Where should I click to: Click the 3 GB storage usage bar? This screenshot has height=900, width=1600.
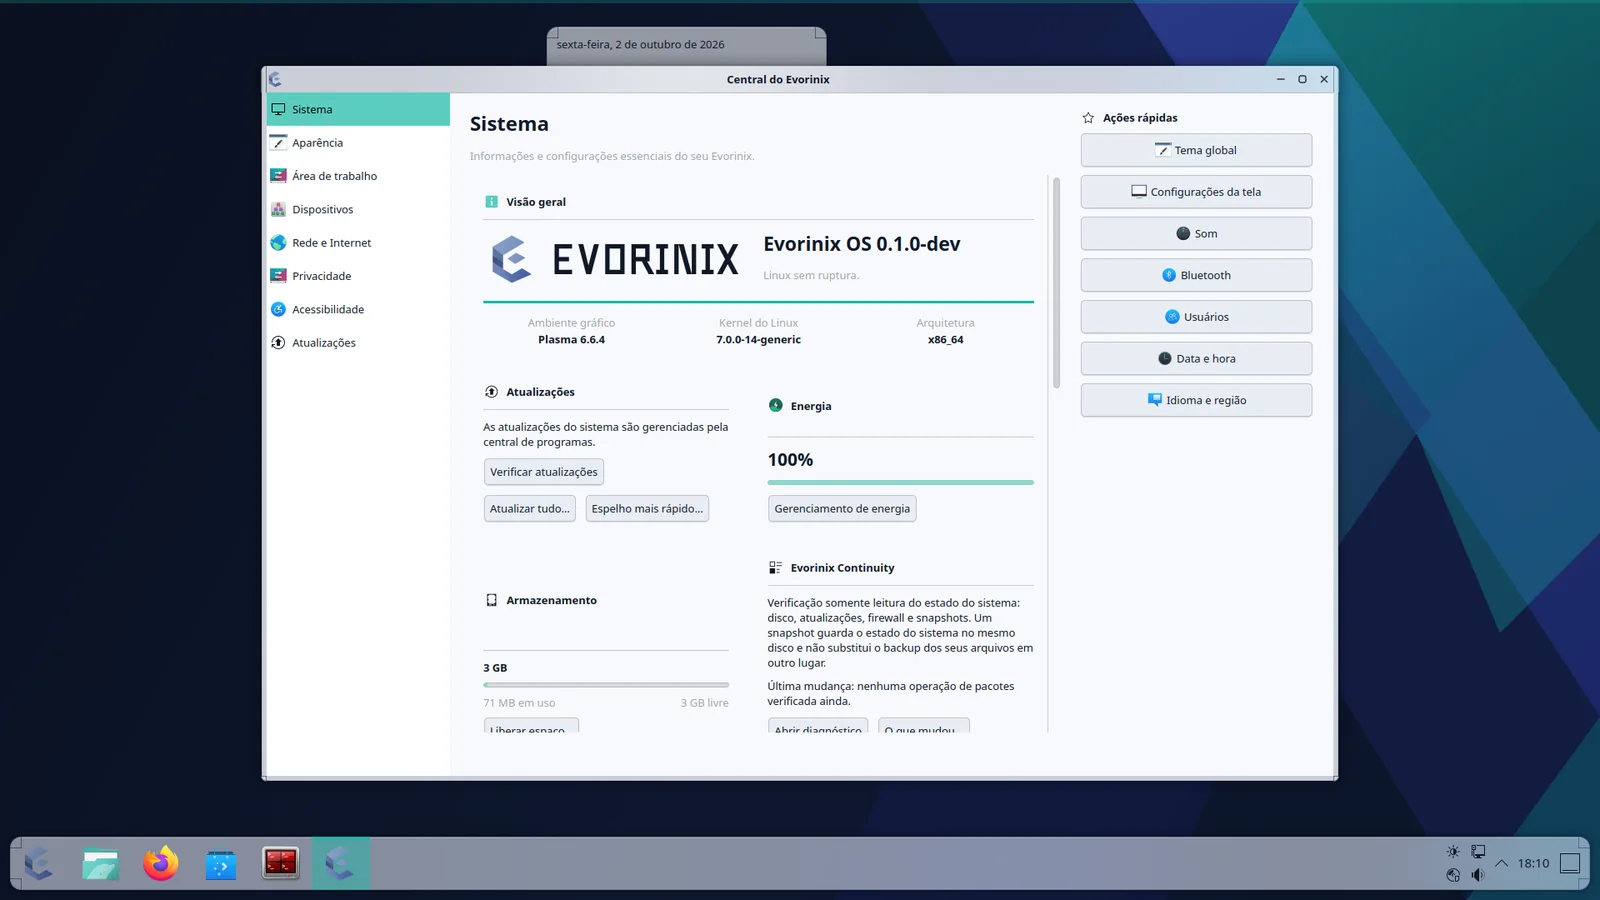tap(606, 685)
